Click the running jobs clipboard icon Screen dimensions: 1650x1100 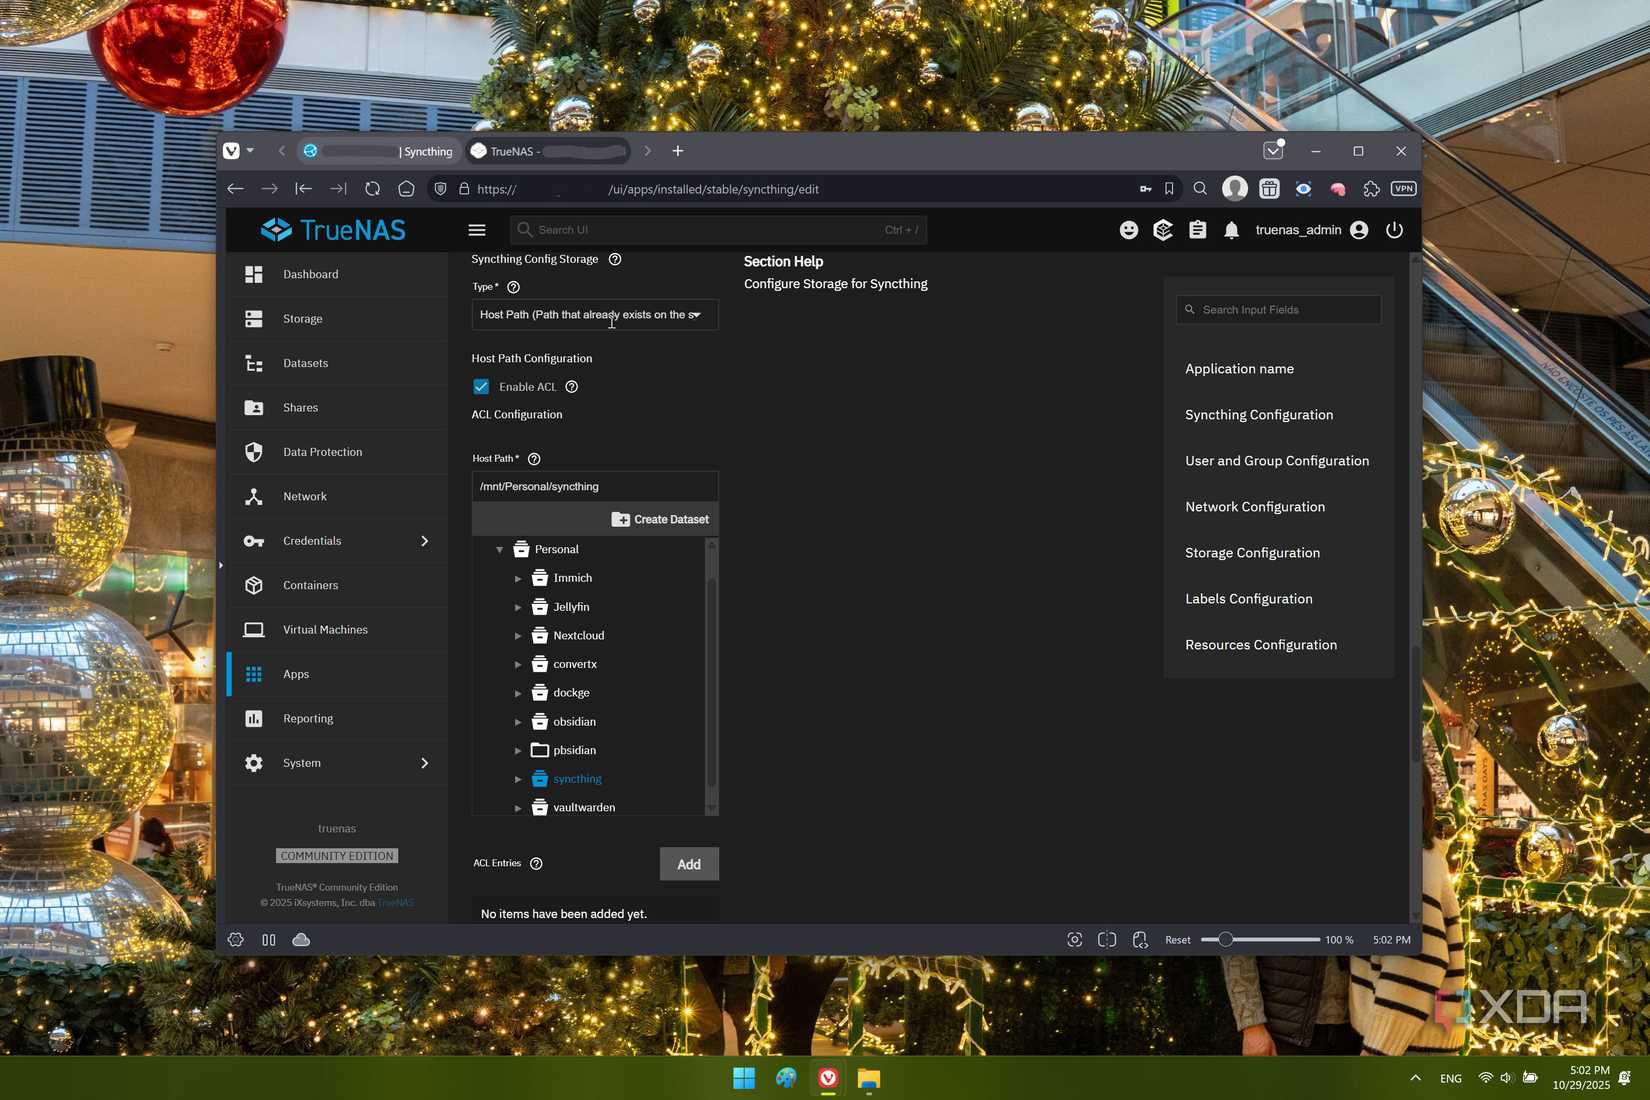1197,229
